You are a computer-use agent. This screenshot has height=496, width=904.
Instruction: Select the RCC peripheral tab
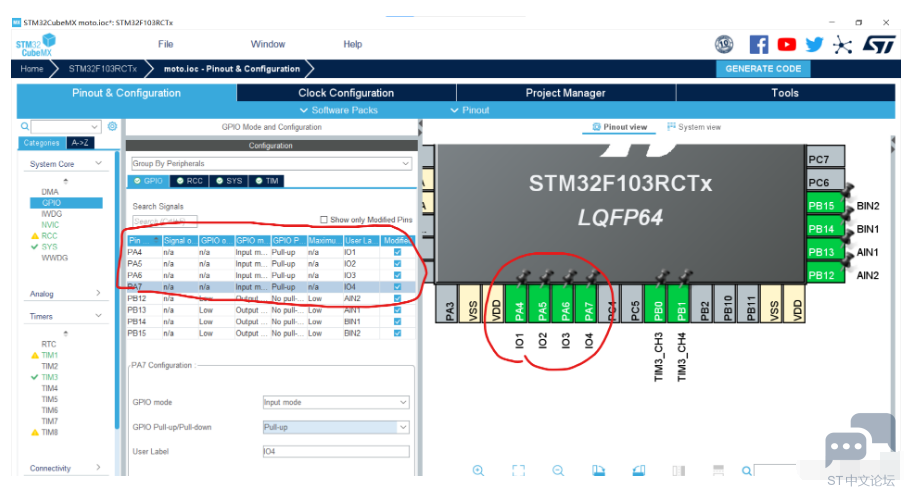tap(190, 181)
